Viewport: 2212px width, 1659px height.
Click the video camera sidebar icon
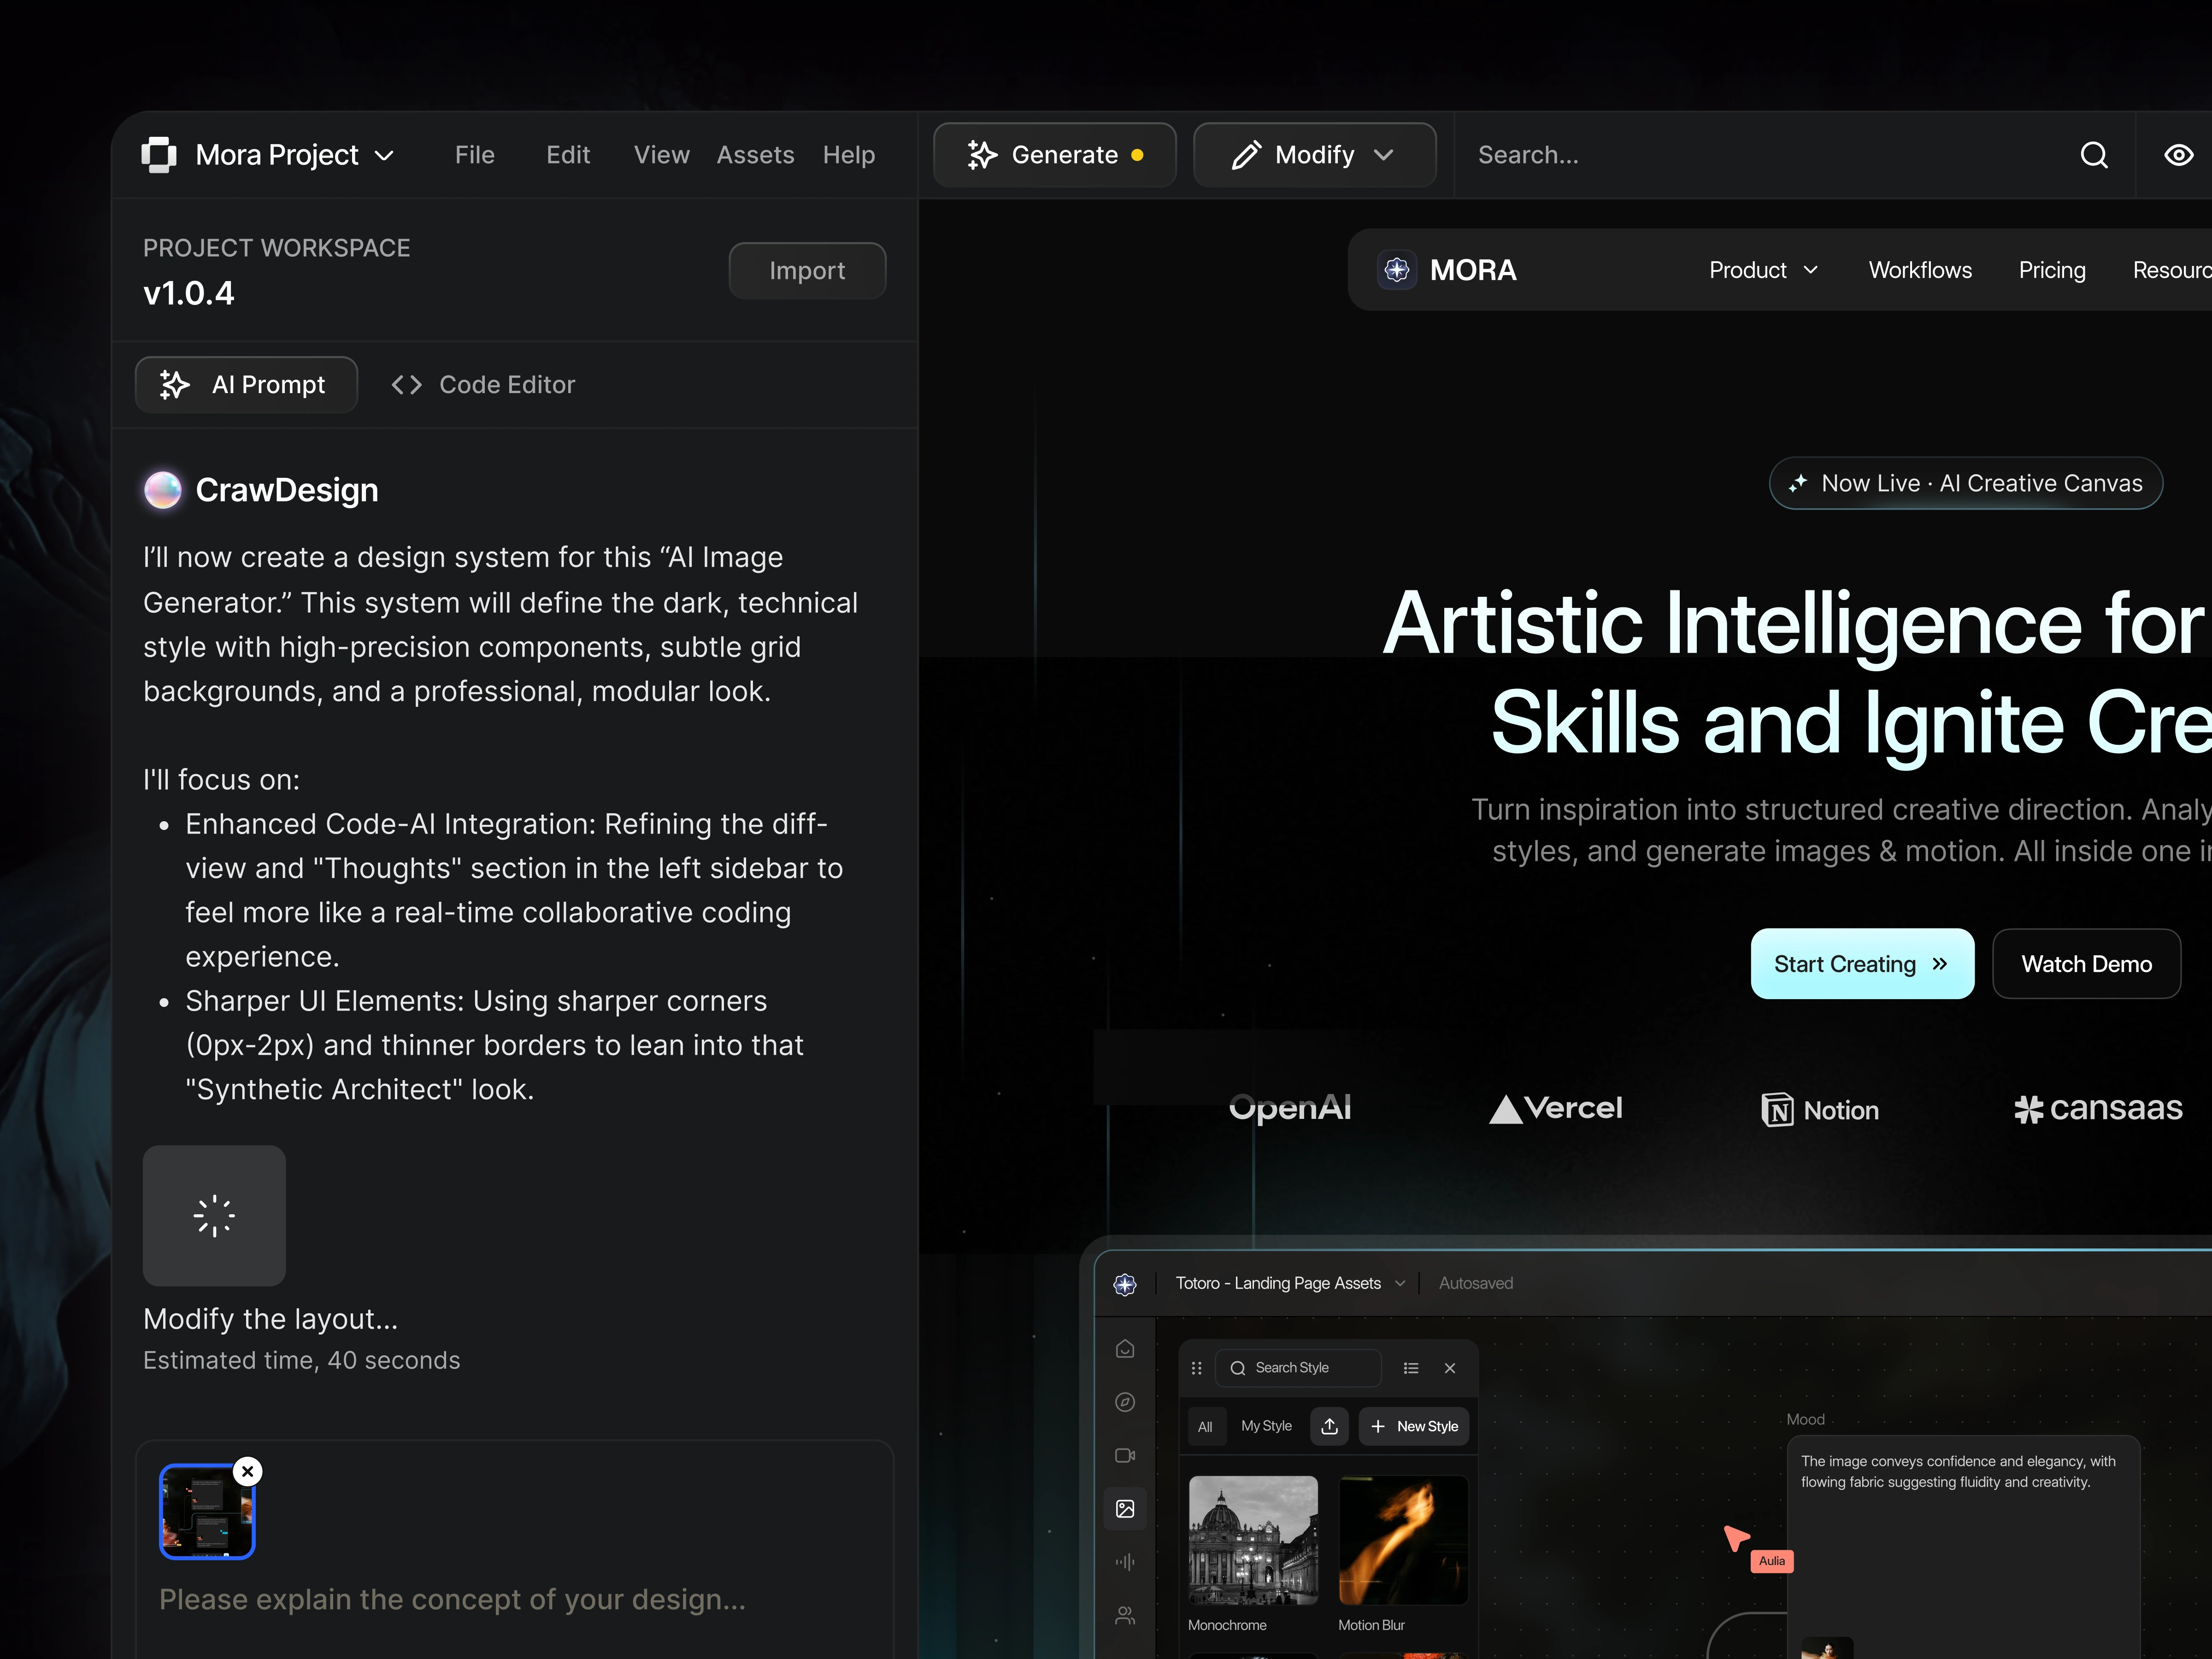(x=1125, y=1455)
